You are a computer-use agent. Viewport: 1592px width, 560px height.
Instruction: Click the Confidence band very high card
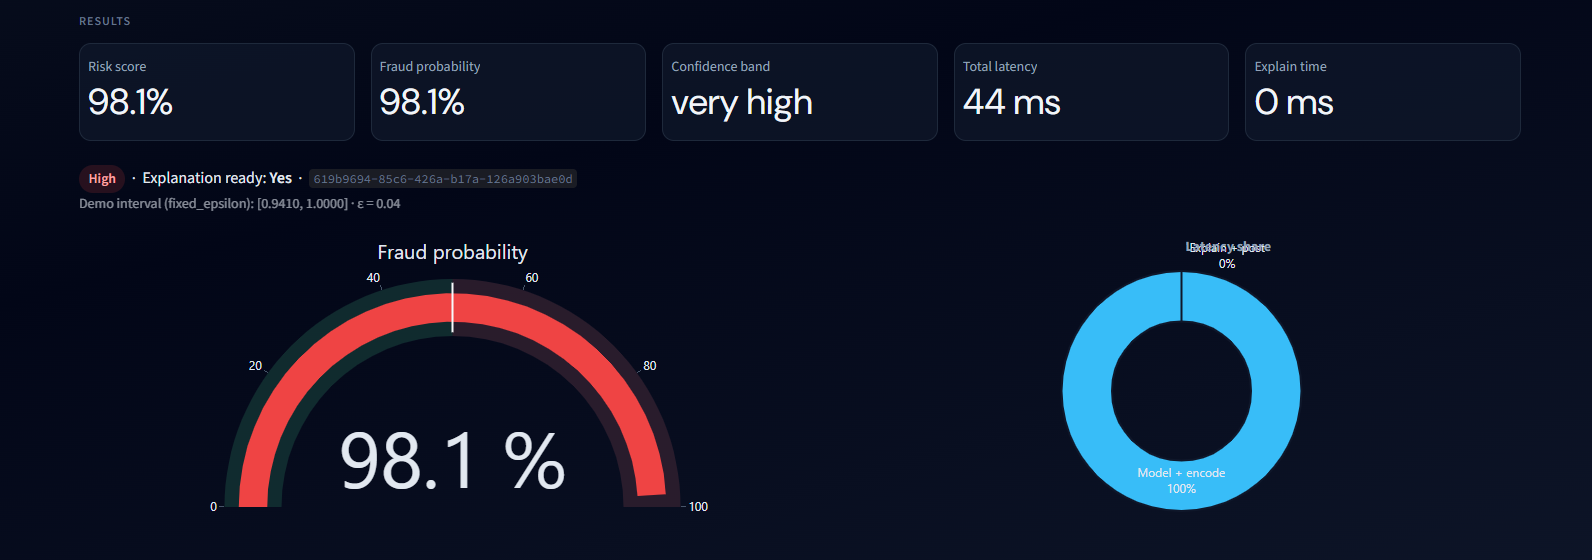point(800,92)
